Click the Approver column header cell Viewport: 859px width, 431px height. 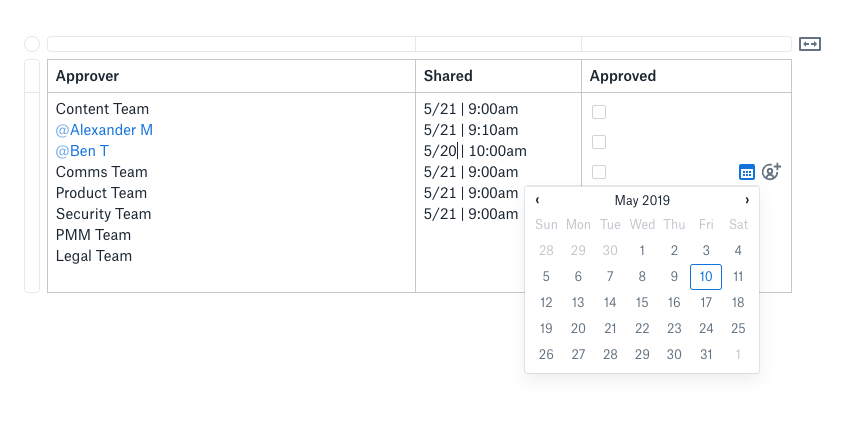pos(231,76)
